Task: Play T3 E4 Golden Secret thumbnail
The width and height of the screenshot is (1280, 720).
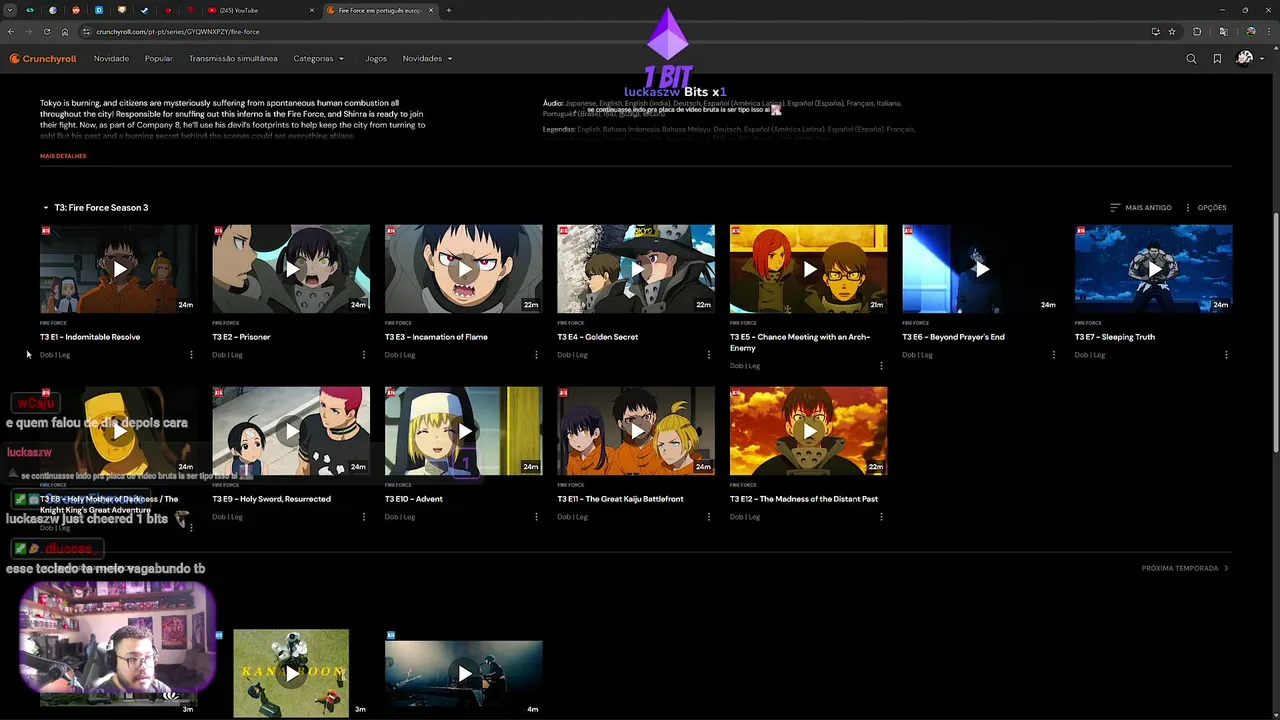Action: pyautogui.click(x=636, y=269)
